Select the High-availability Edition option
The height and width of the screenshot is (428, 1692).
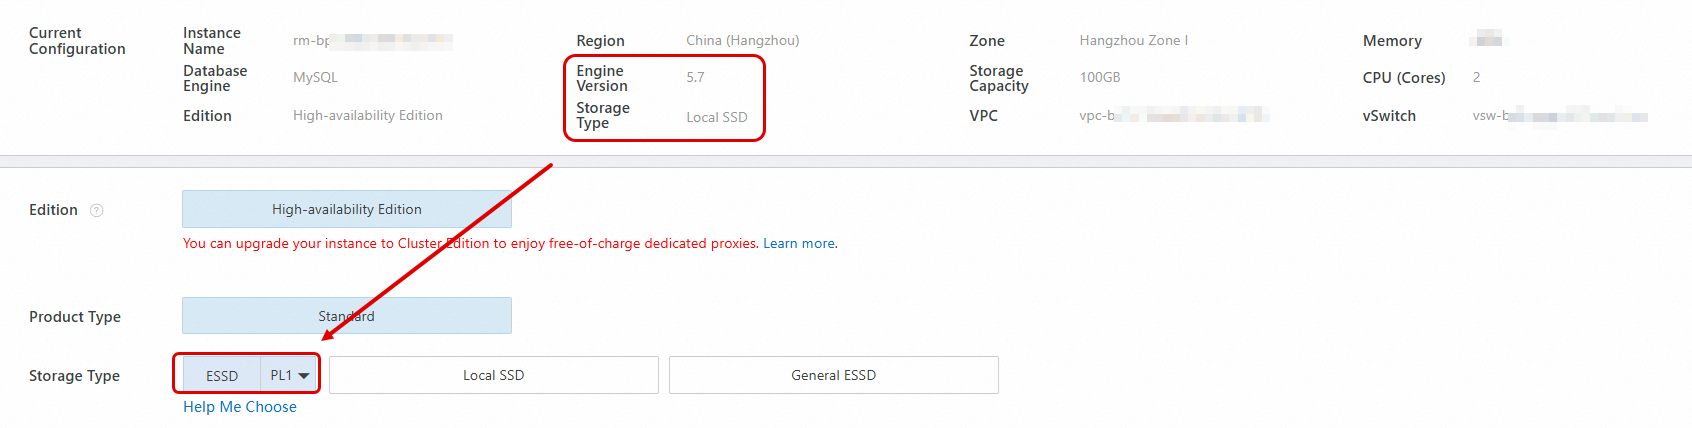point(346,209)
